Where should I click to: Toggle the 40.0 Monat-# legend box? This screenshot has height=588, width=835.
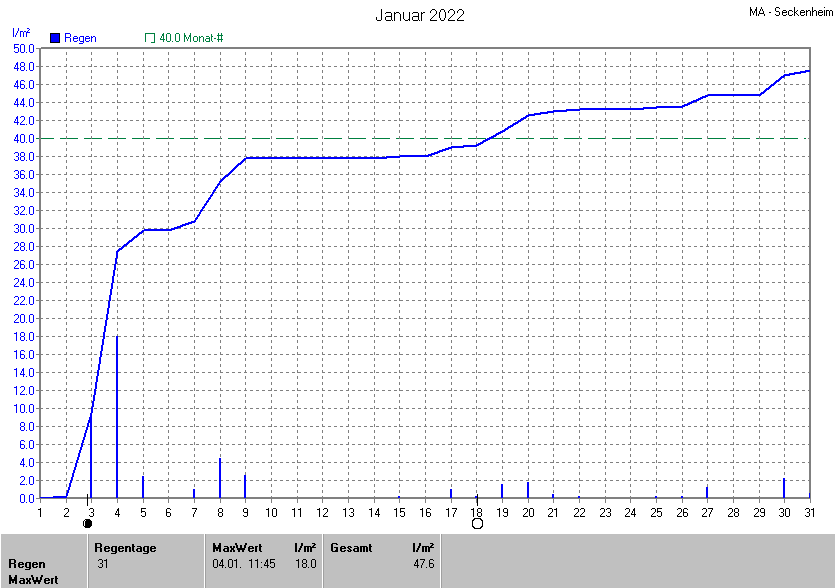(x=150, y=38)
